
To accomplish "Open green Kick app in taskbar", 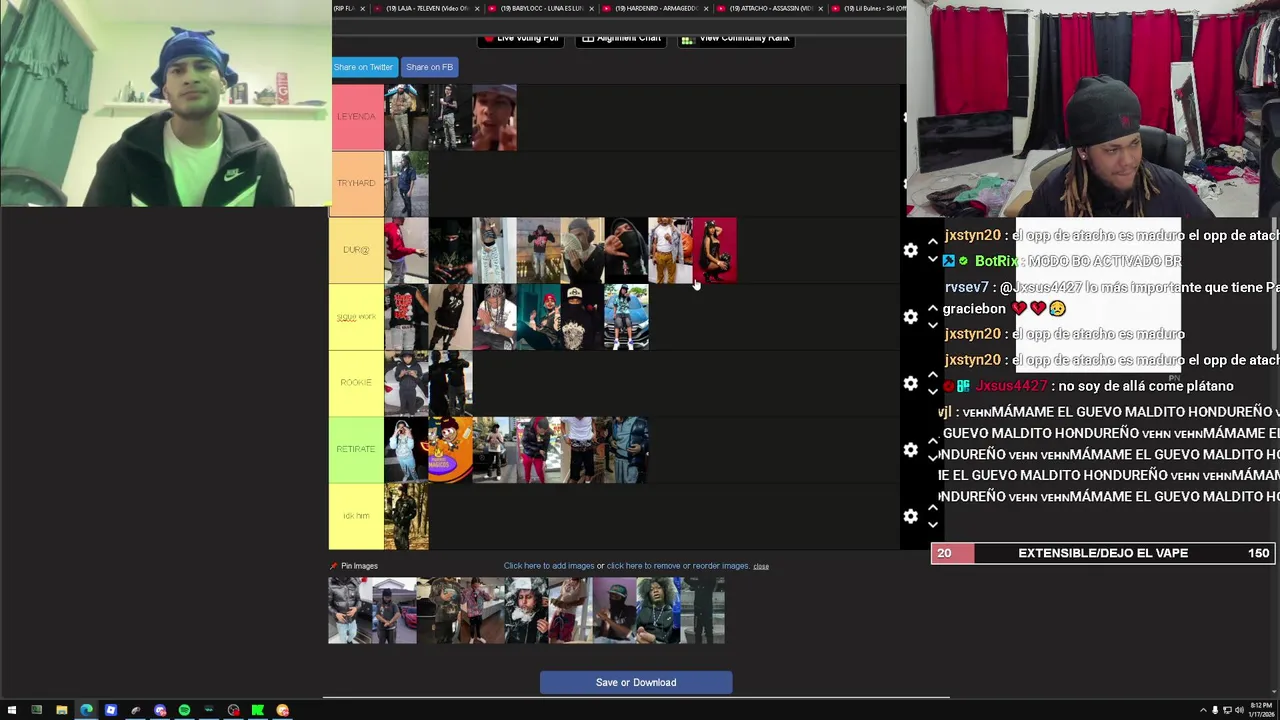I will [258, 710].
